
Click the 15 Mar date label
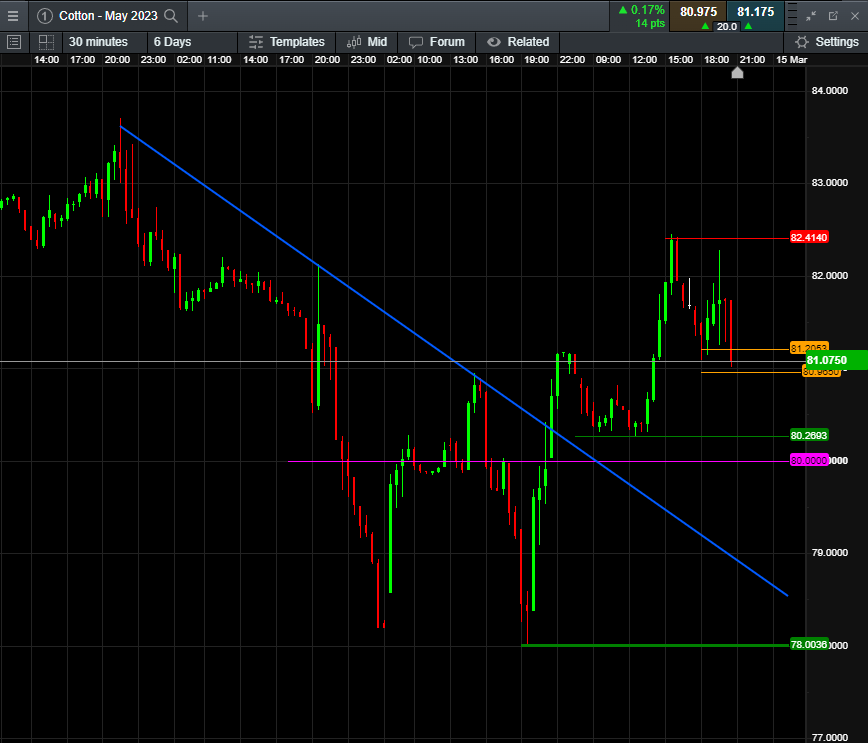[791, 60]
